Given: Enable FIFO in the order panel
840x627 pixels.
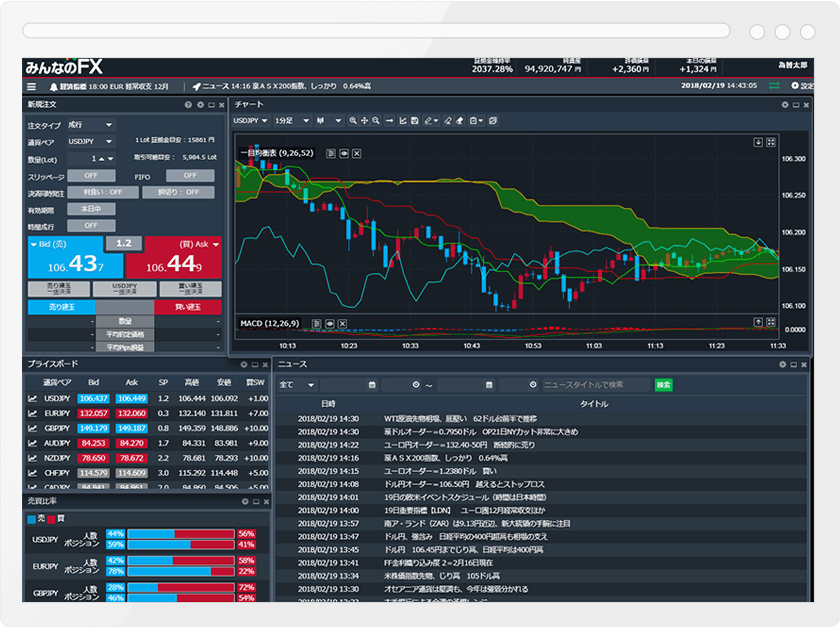Looking at the screenshot, I should (190, 175).
